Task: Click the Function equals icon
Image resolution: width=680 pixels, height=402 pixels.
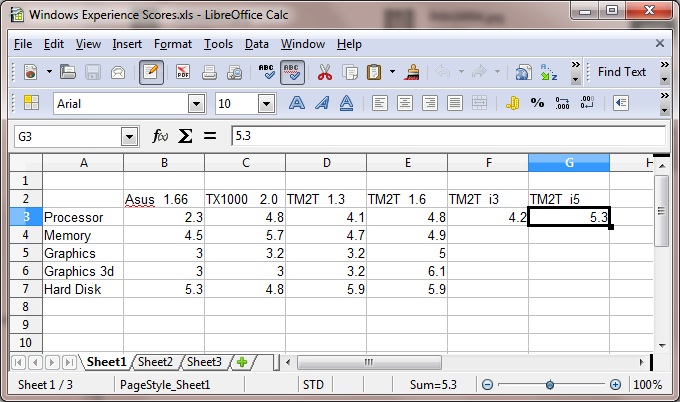Action: pos(210,137)
